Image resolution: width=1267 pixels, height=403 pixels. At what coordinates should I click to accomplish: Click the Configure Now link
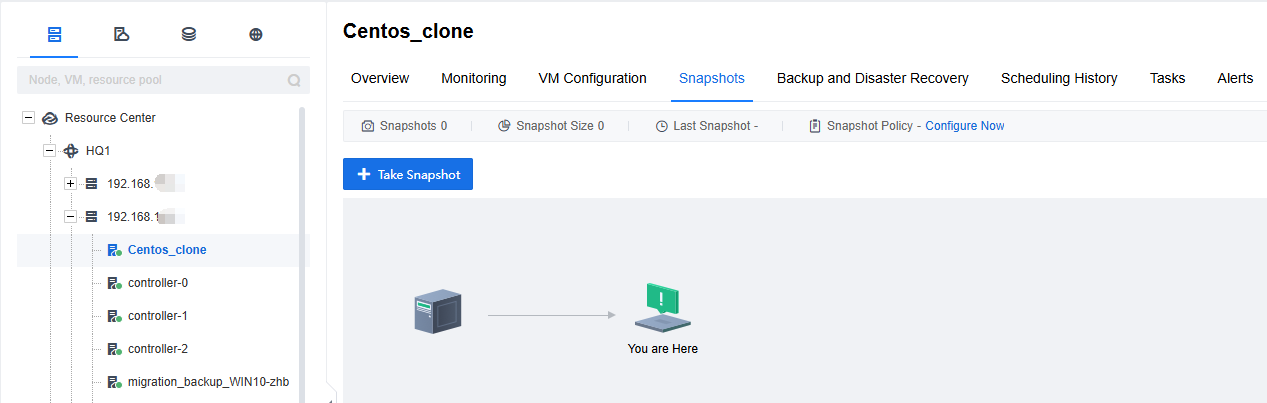click(965, 126)
